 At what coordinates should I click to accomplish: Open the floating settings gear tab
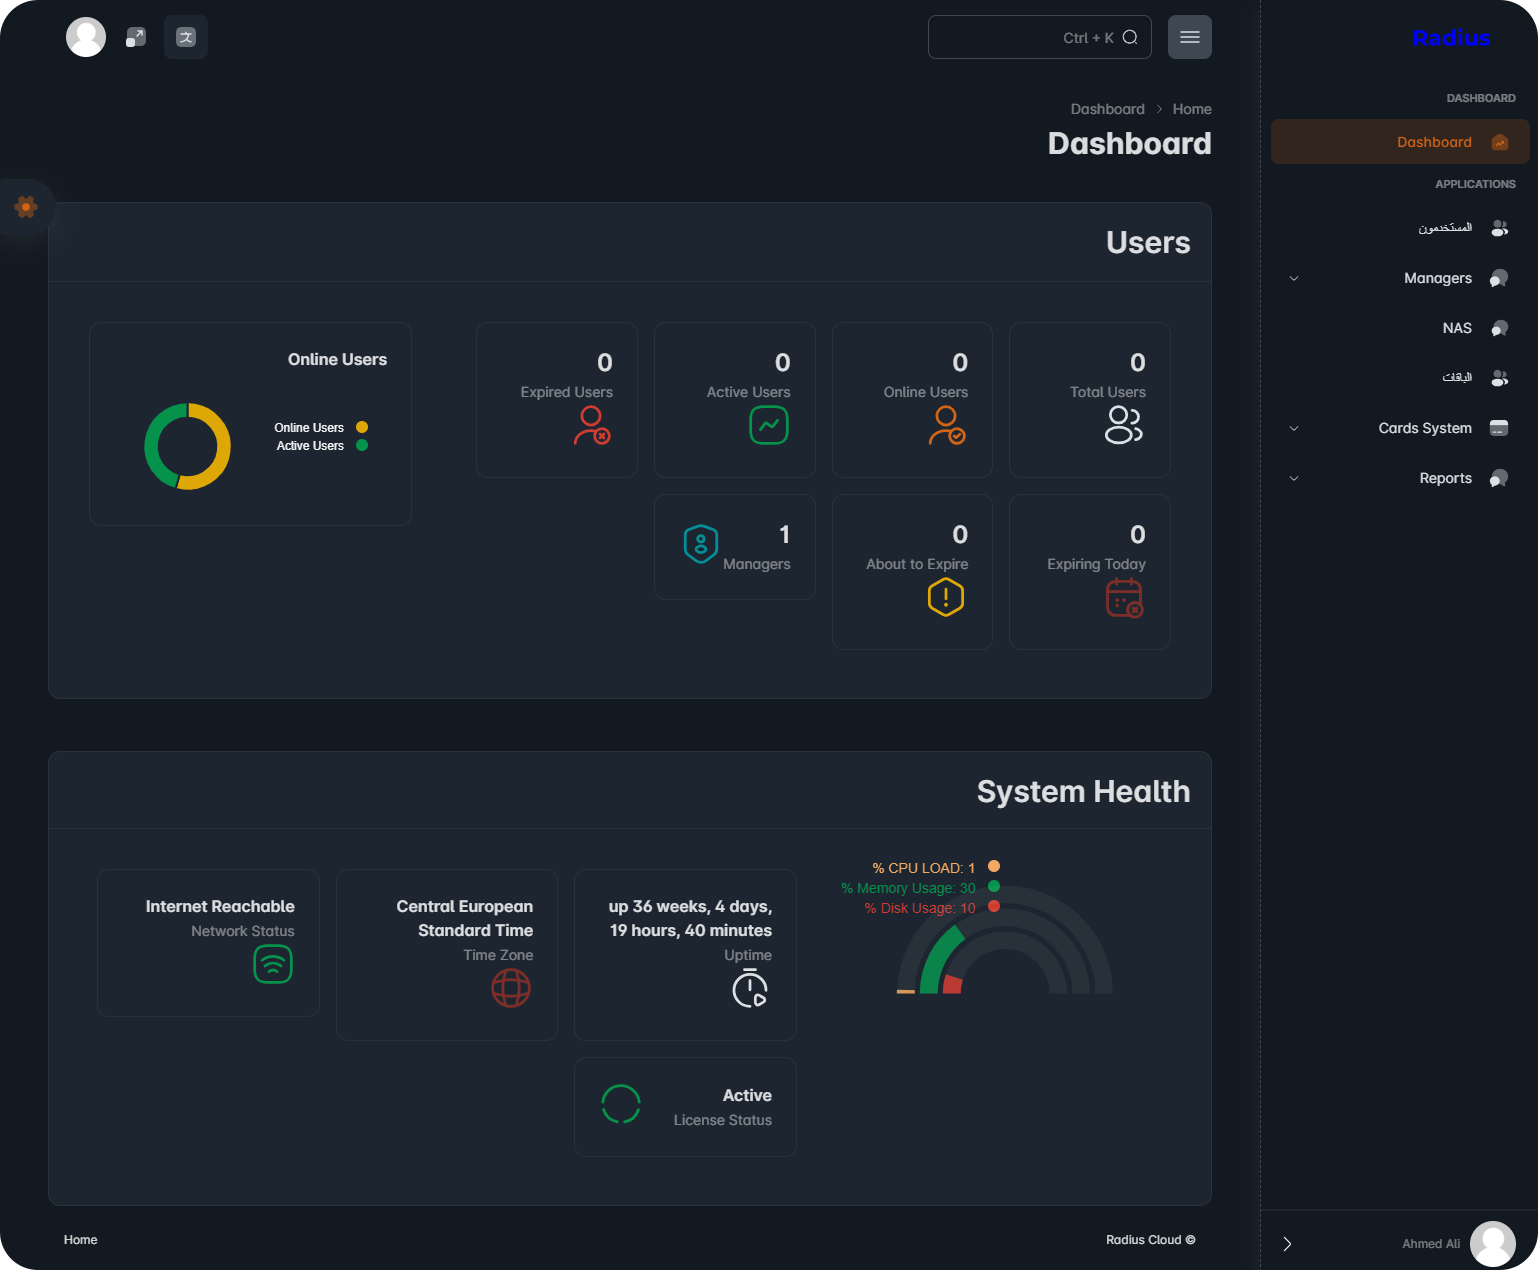click(26, 207)
